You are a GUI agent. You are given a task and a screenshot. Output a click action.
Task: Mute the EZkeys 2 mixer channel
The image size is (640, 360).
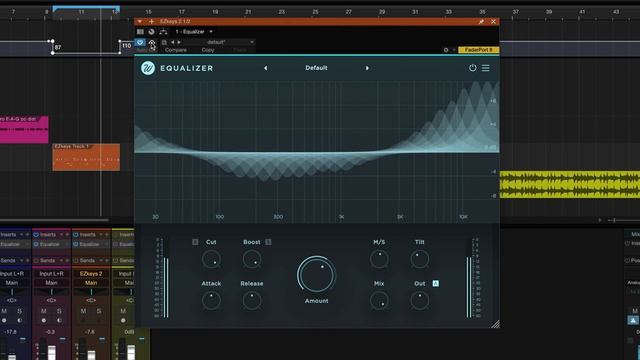[83, 311]
